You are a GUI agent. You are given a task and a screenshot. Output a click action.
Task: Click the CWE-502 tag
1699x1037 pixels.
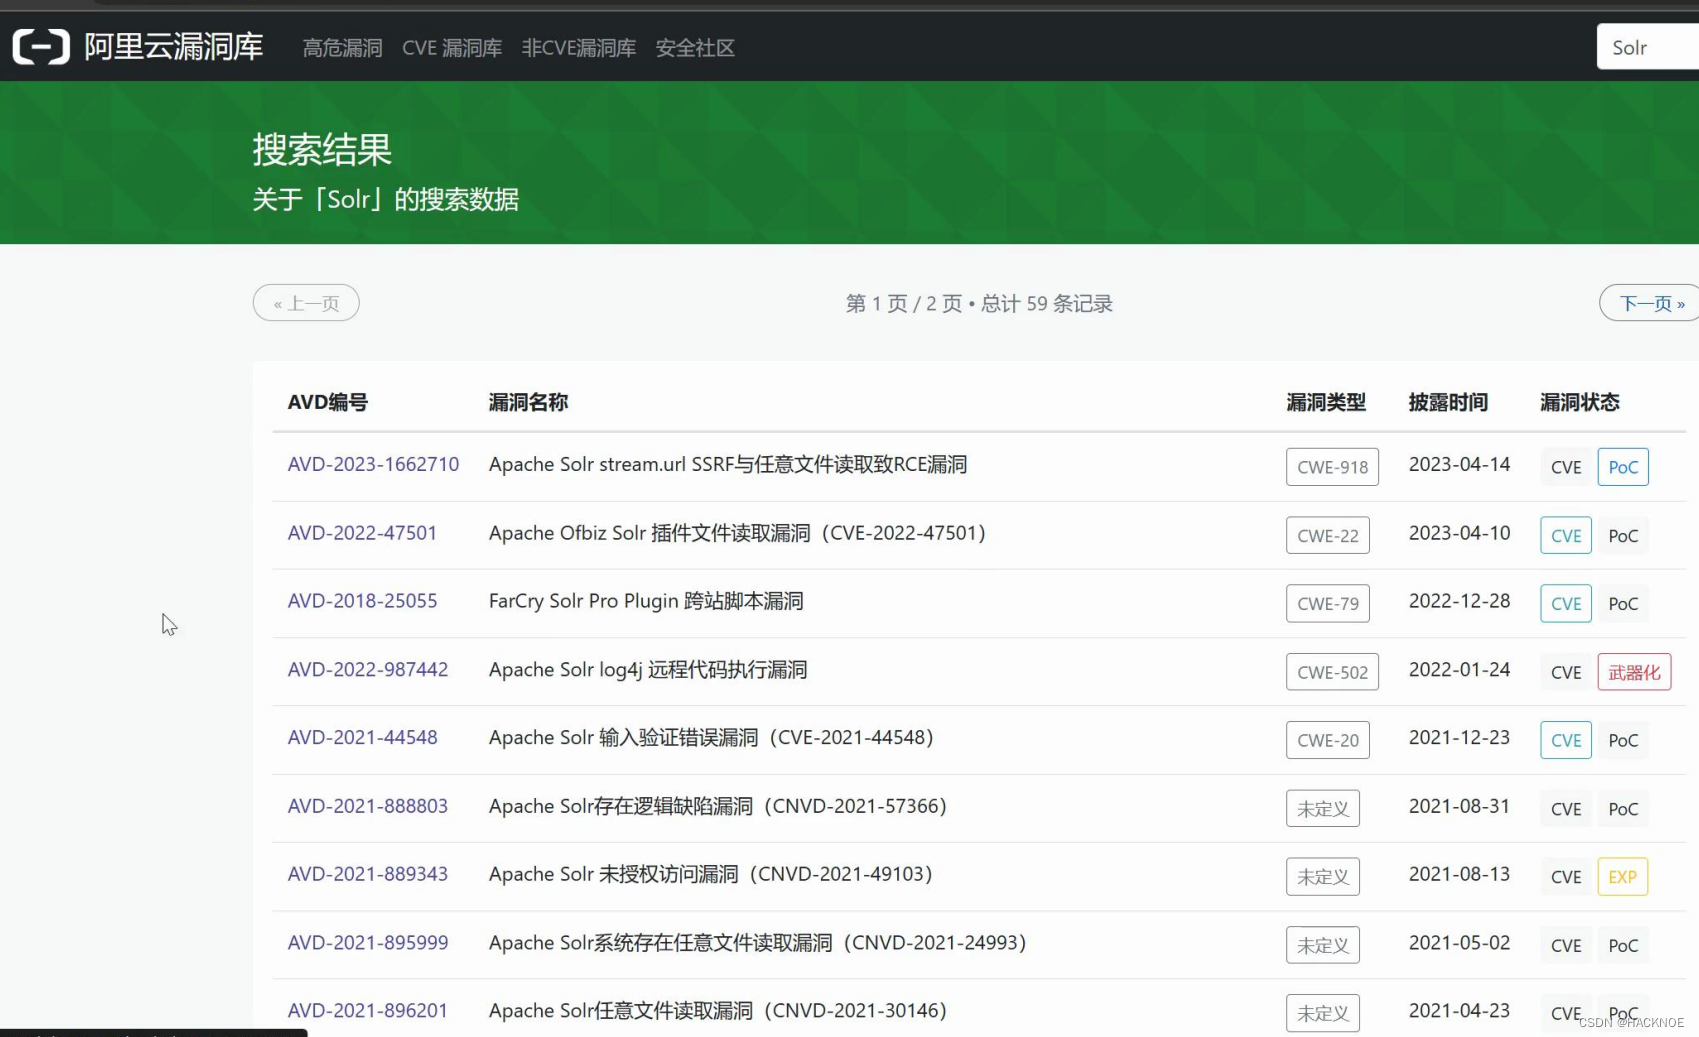tap(1331, 671)
